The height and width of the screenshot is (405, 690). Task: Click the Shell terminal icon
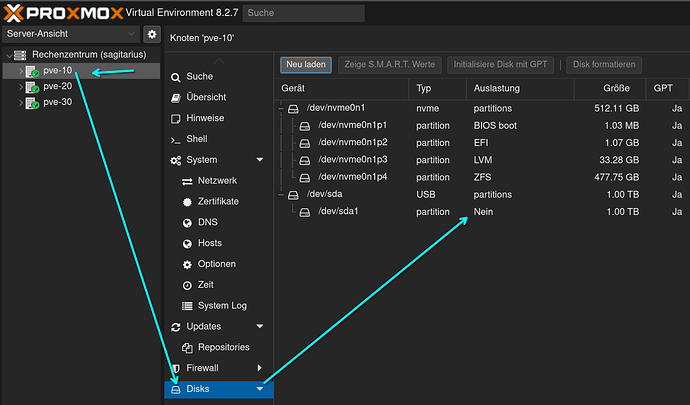pos(176,140)
